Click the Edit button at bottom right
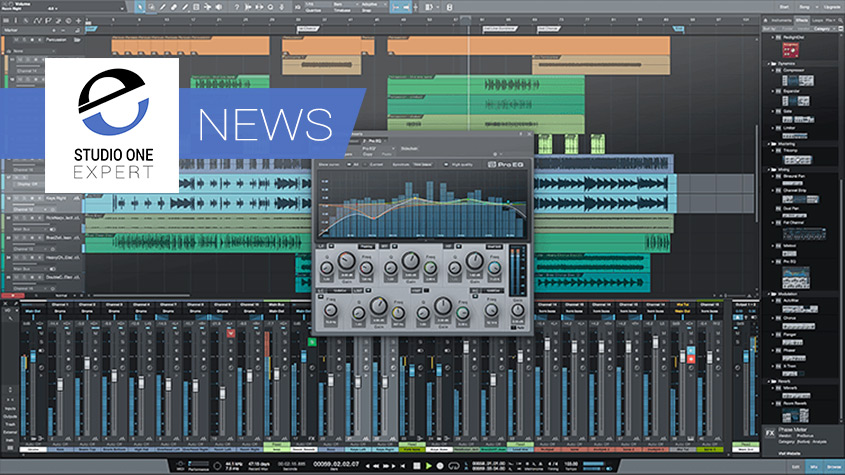 tap(796, 467)
